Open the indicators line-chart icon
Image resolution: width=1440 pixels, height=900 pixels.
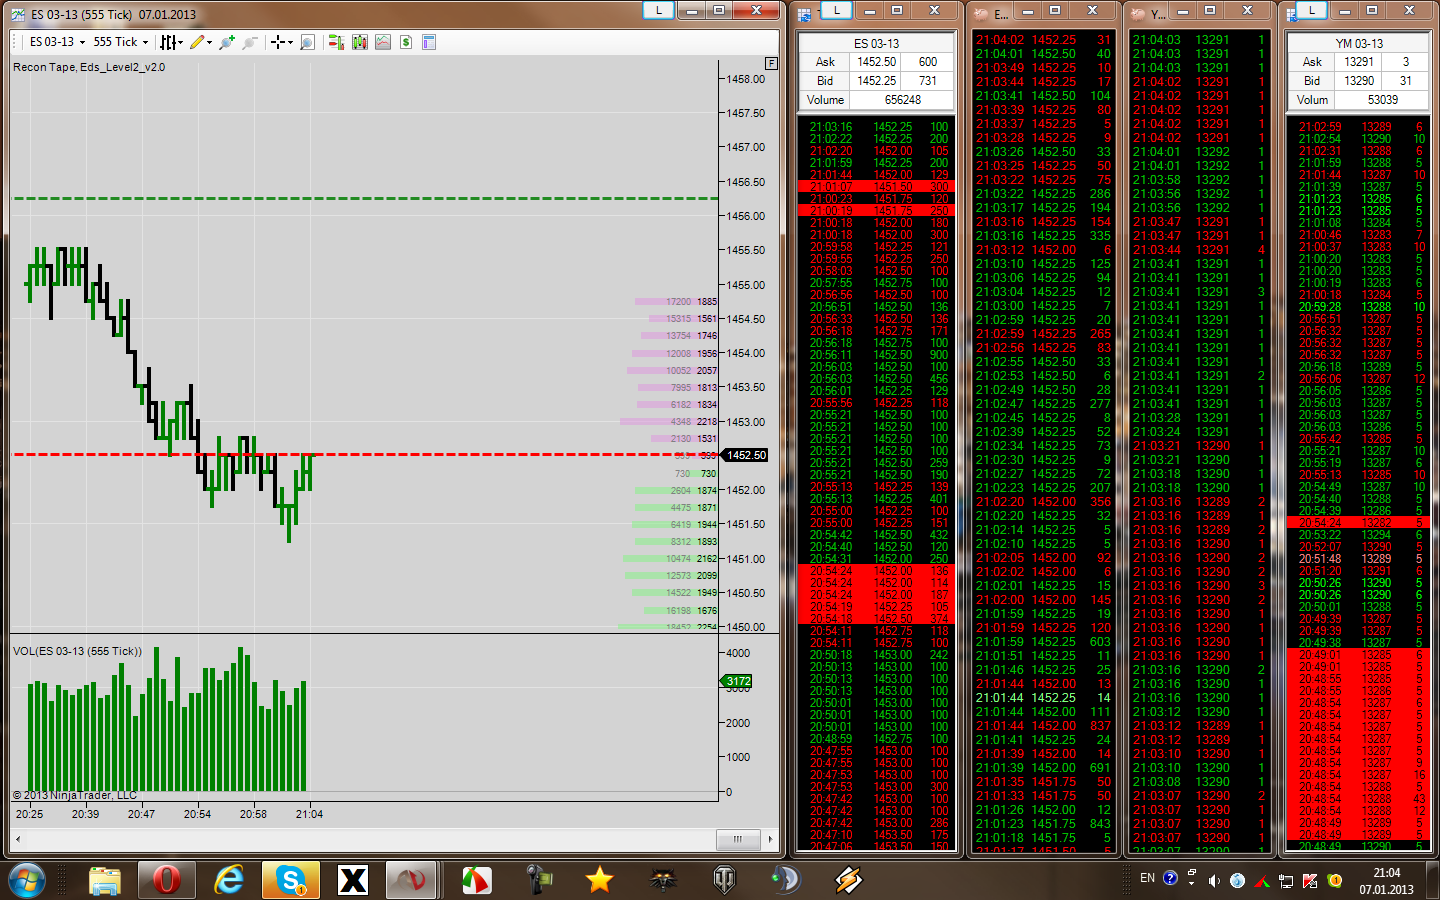tap(383, 42)
